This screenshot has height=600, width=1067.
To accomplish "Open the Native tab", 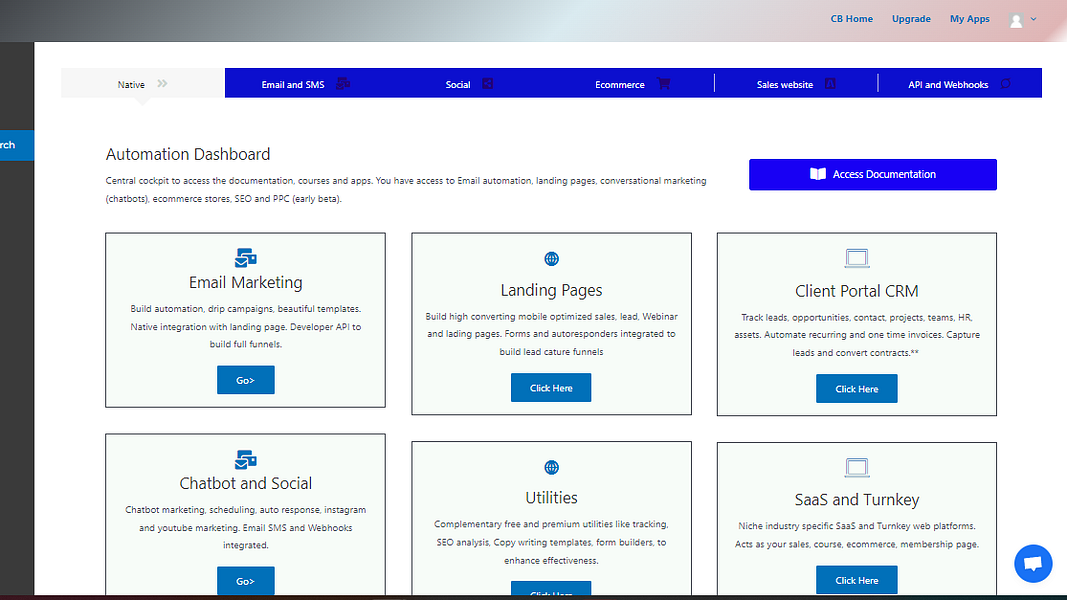I will 142,84.
